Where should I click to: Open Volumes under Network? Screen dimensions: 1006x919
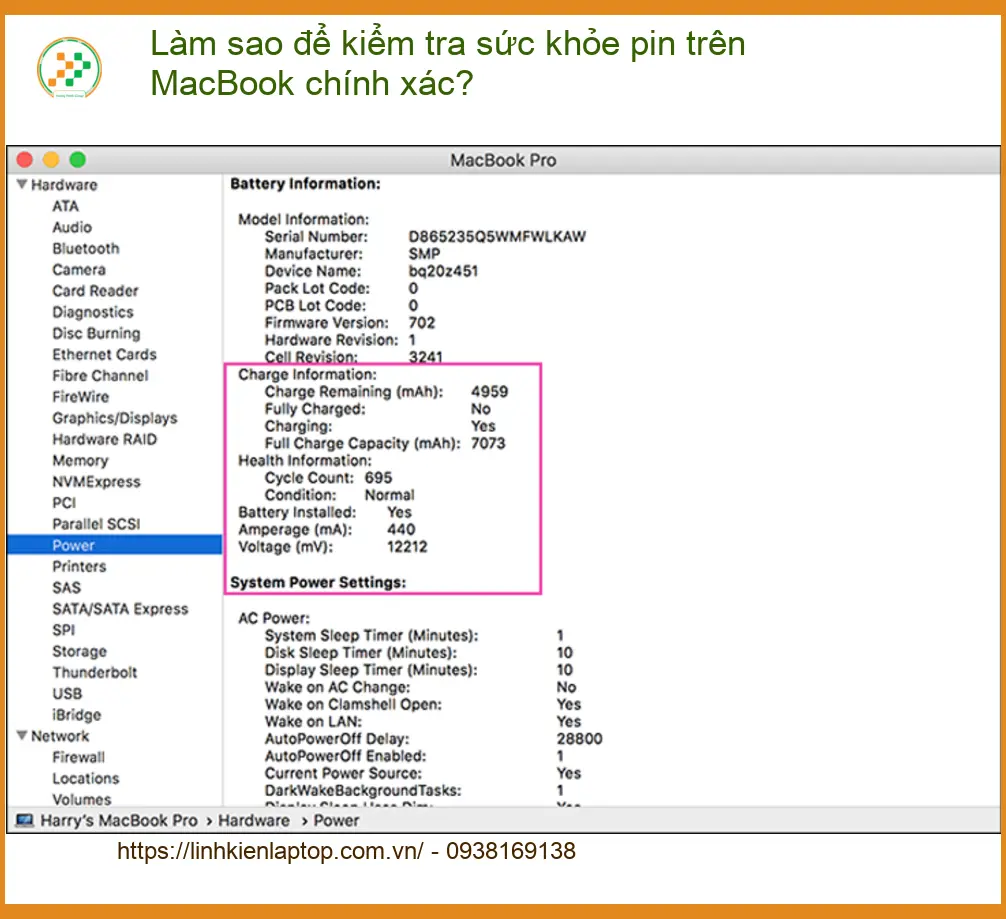[x=81, y=799]
